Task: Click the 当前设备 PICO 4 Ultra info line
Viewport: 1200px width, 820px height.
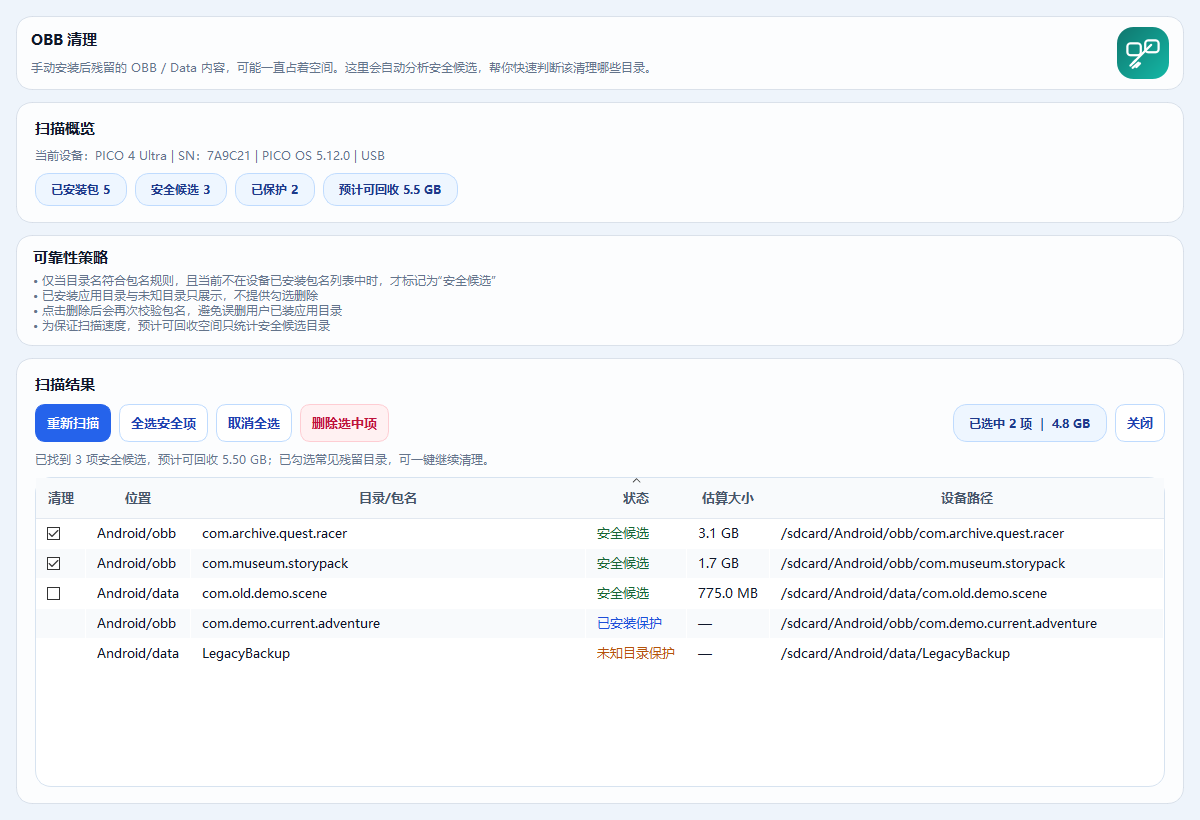Action: [x=210, y=156]
